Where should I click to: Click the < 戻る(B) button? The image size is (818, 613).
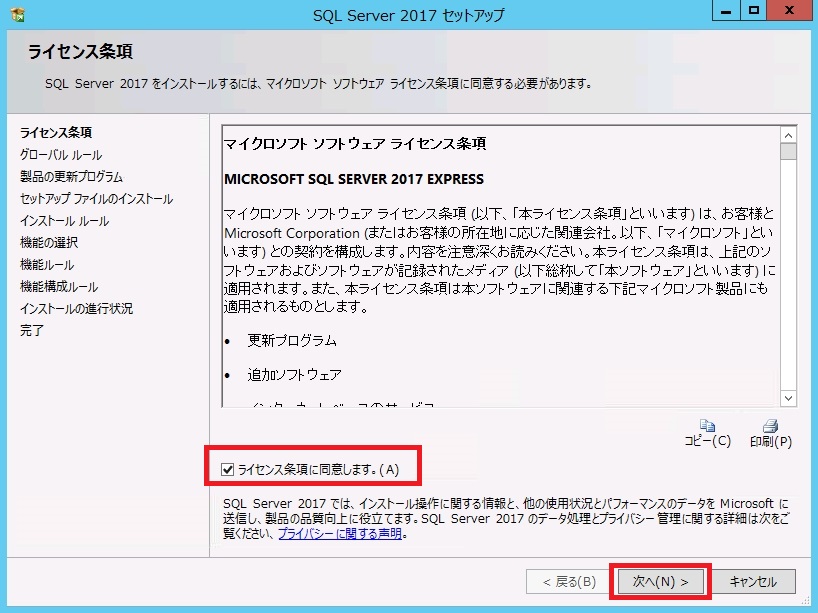(568, 581)
